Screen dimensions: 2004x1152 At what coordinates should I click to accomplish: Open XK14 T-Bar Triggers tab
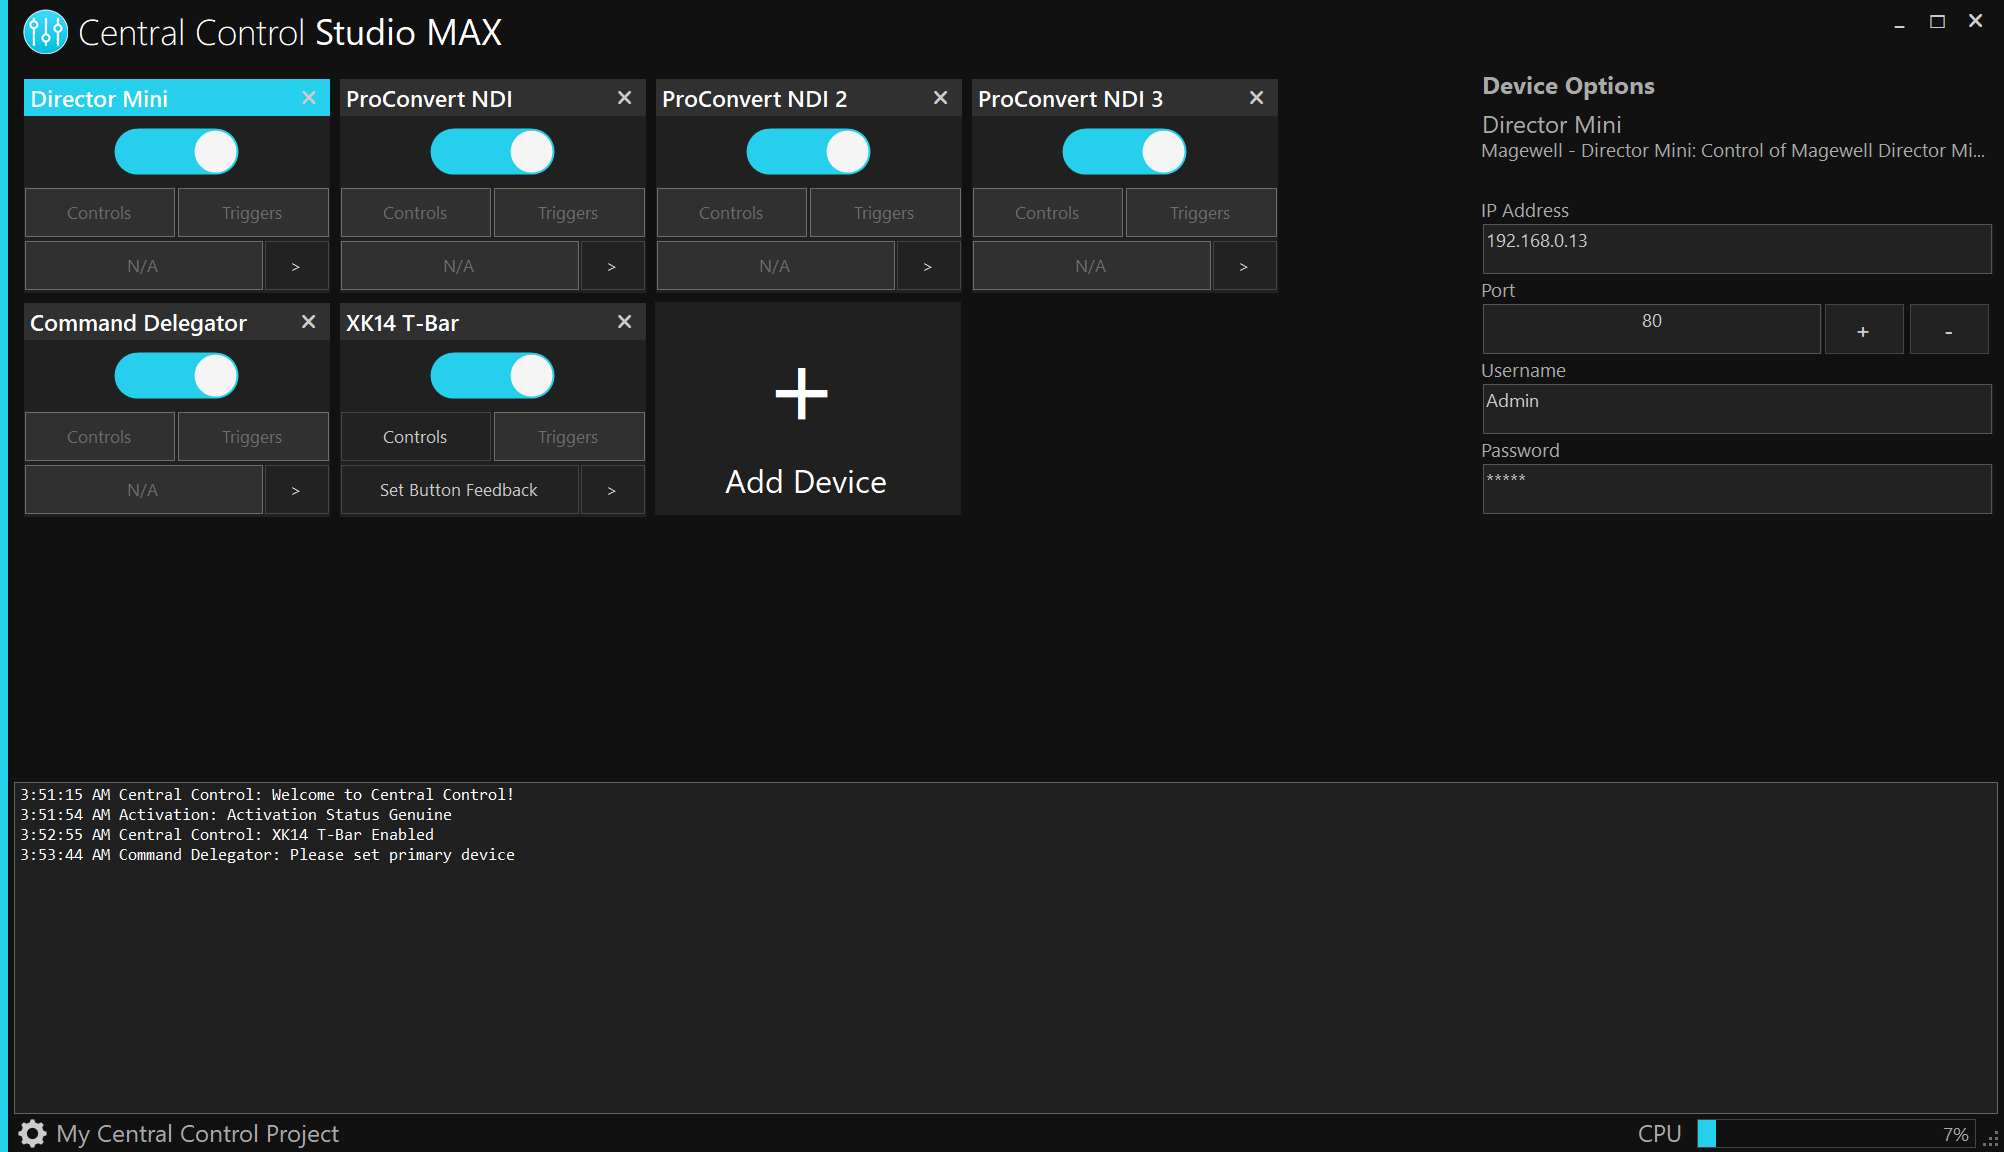click(568, 437)
